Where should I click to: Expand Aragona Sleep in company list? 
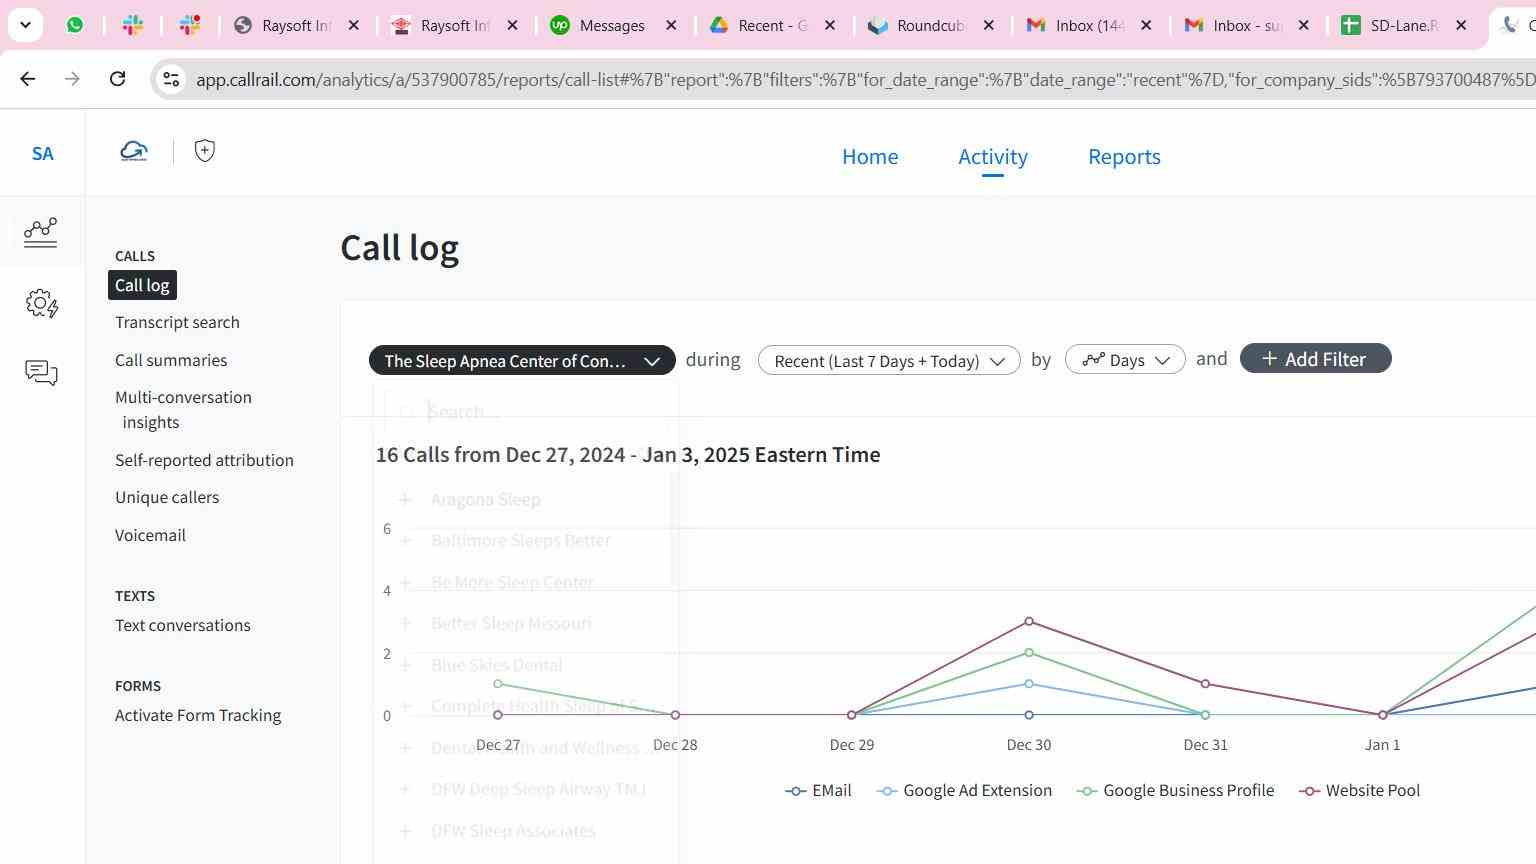(405, 499)
